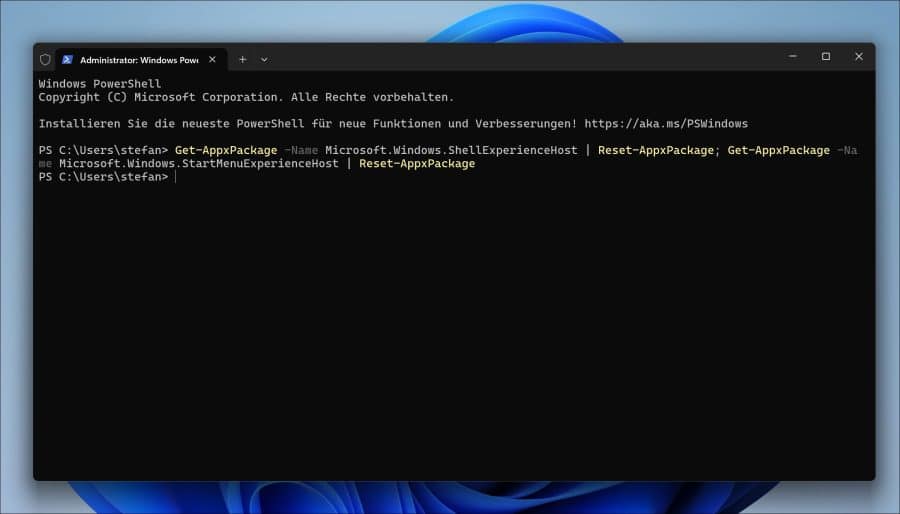Image resolution: width=900 pixels, height=514 pixels.
Task: Close the Administrator: Windows PowerShell tab
Action: (212, 59)
